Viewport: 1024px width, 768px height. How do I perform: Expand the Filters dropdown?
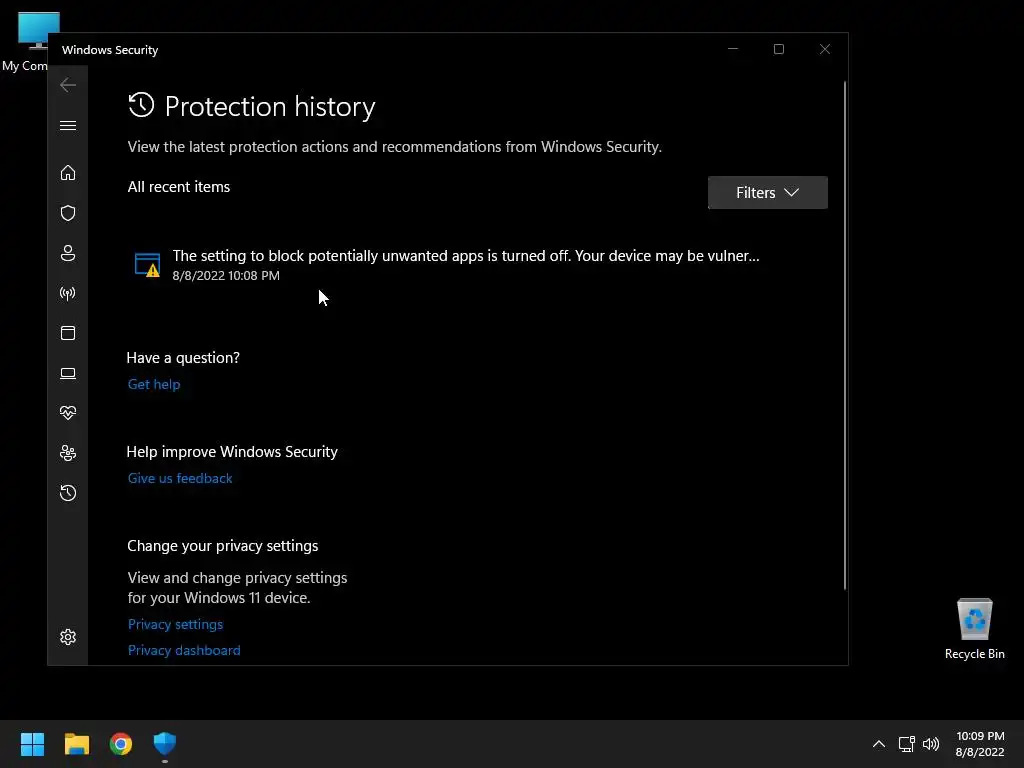pos(767,193)
